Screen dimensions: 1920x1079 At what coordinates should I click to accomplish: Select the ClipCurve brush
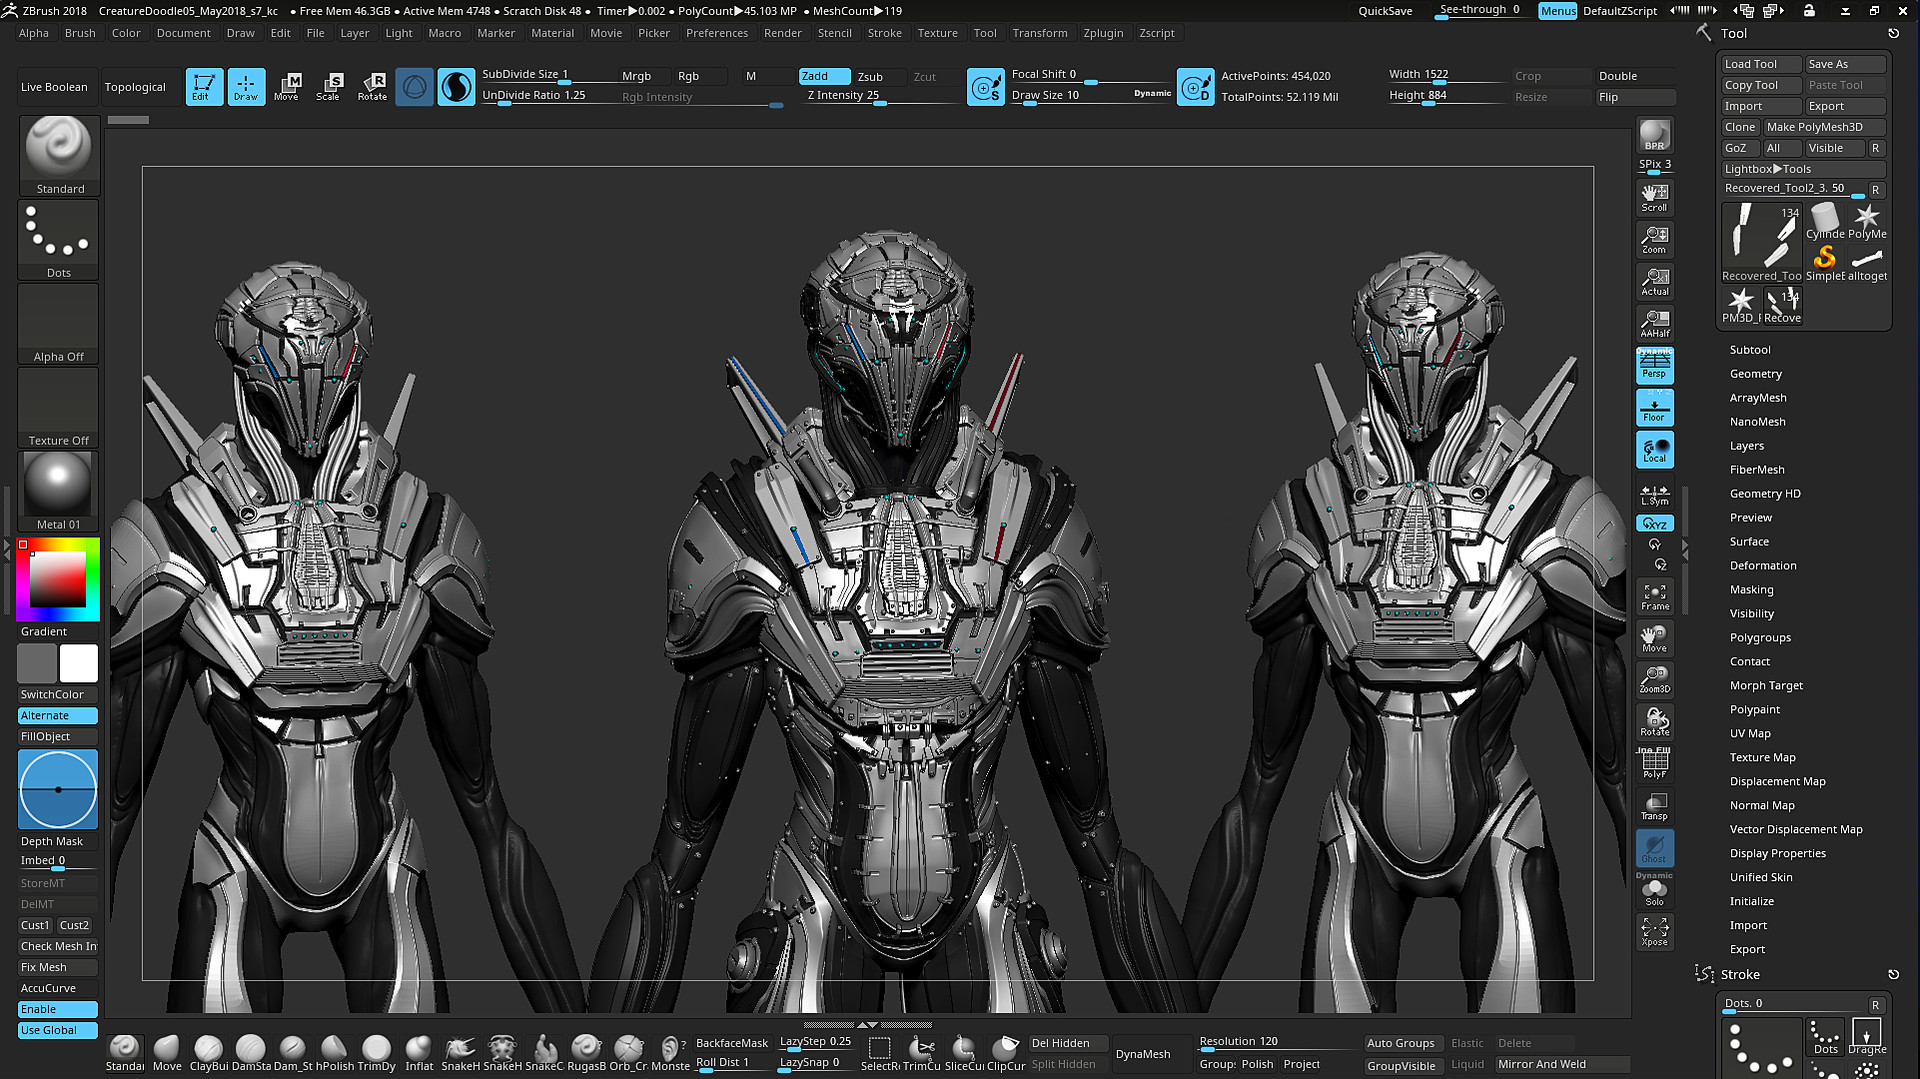pyautogui.click(x=1006, y=1053)
